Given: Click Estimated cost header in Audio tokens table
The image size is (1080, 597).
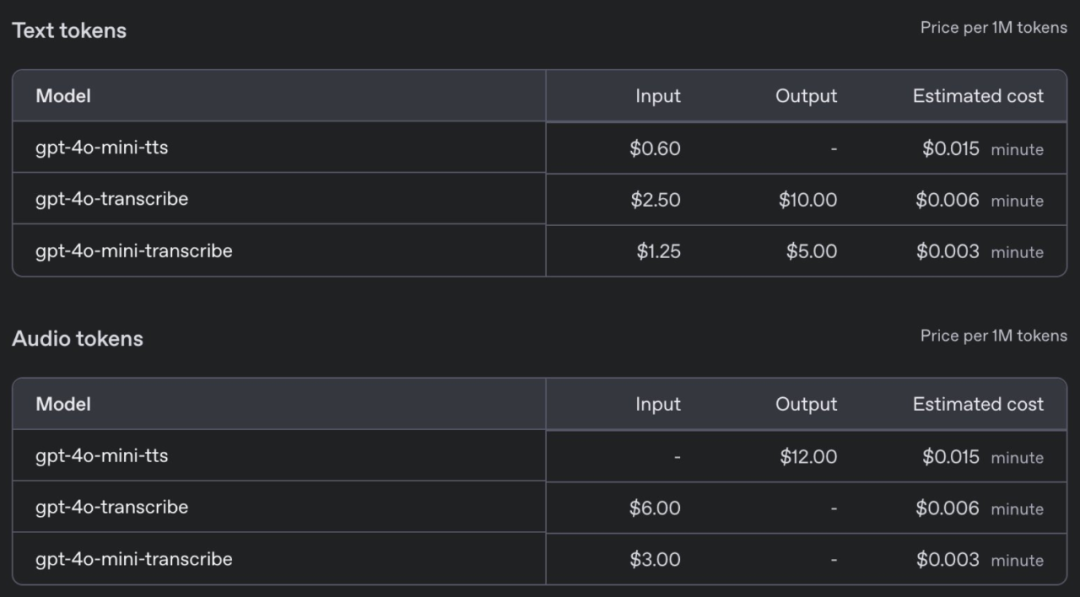Looking at the screenshot, I should click(x=978, y=404).
